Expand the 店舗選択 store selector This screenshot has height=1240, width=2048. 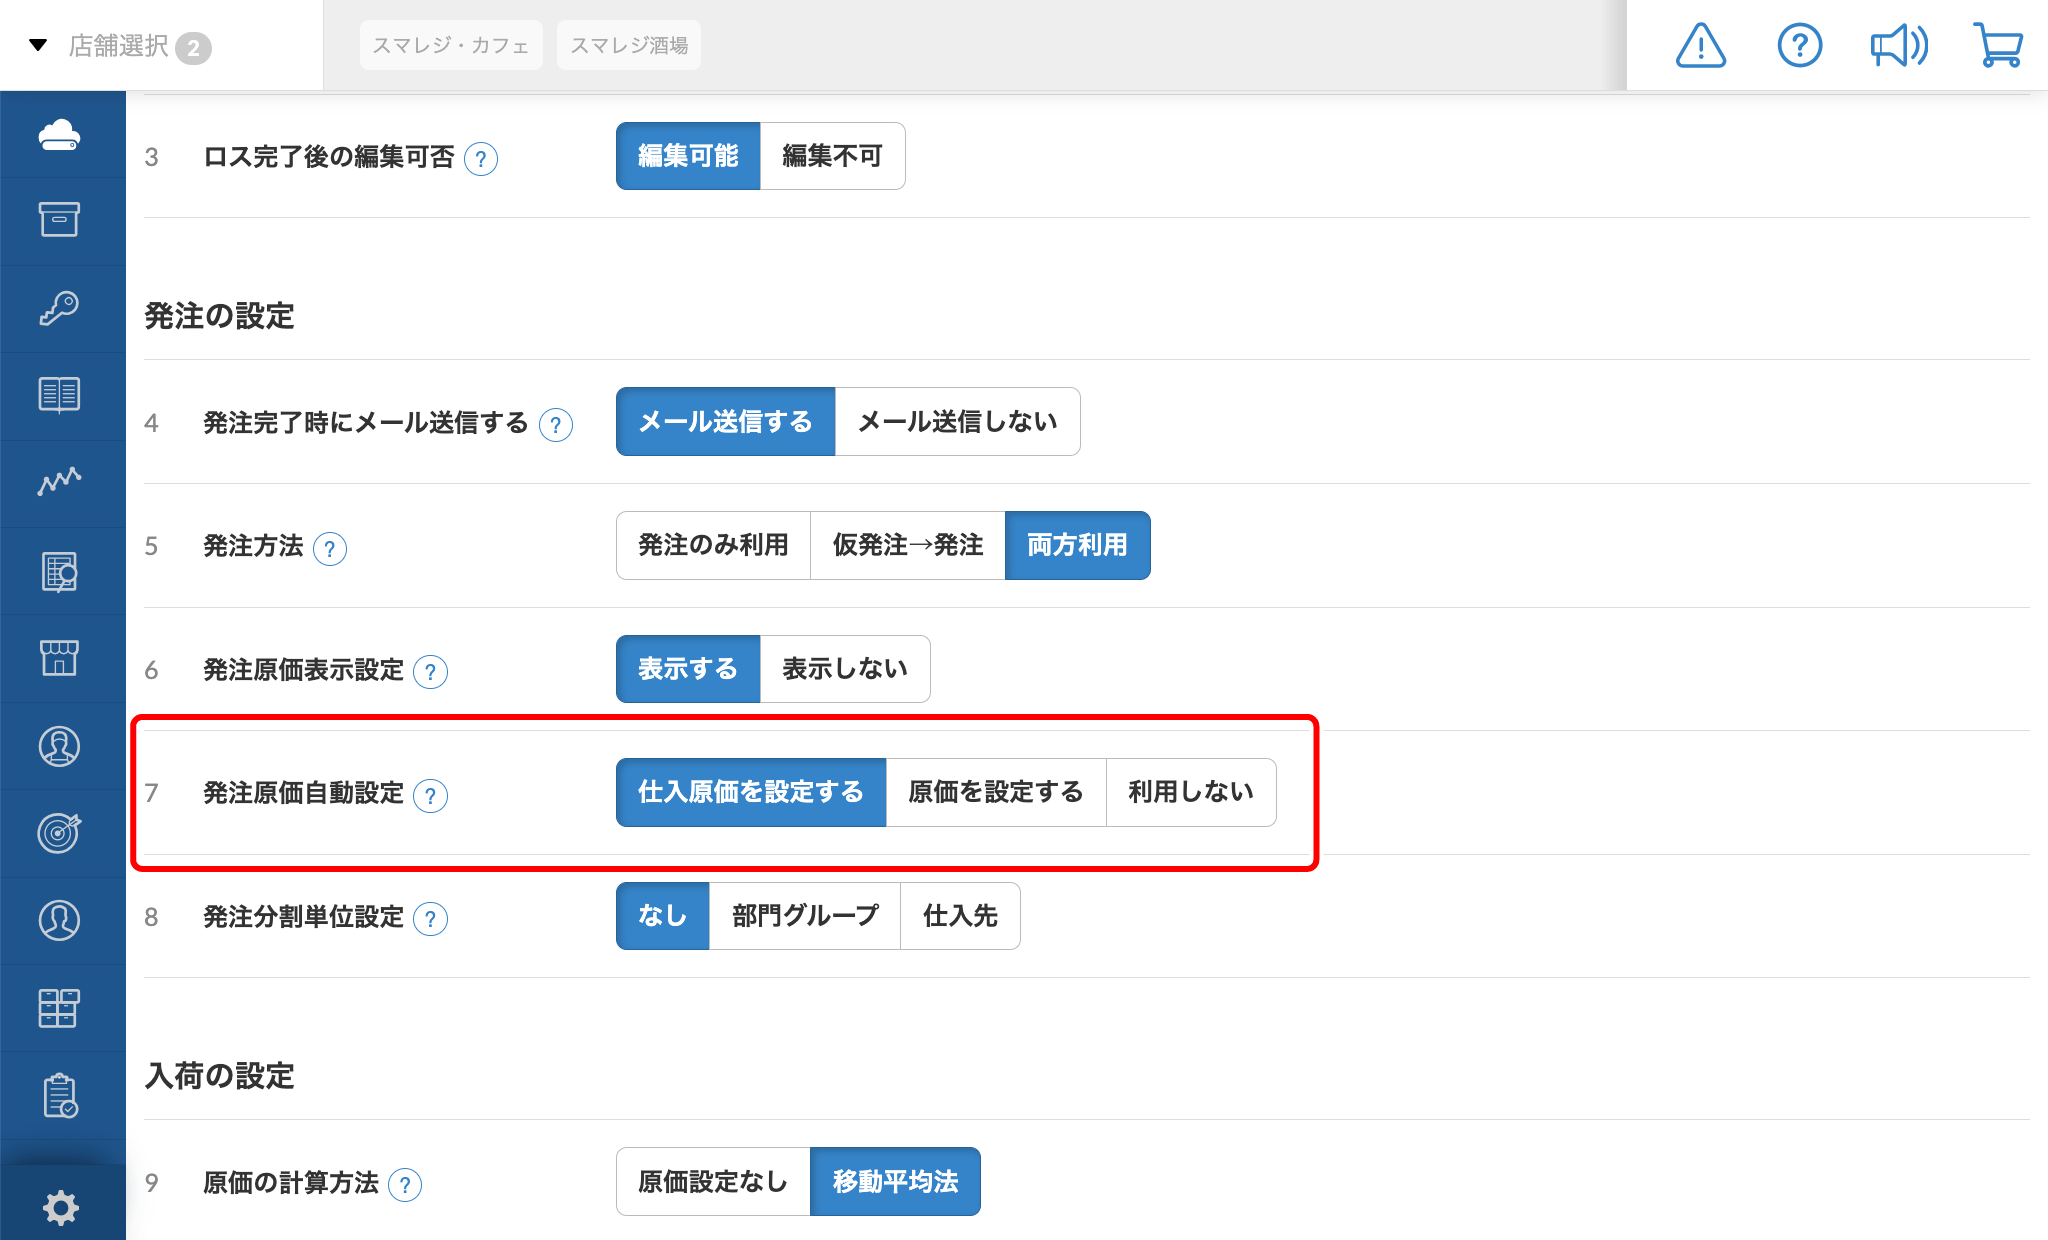point(120,45)
